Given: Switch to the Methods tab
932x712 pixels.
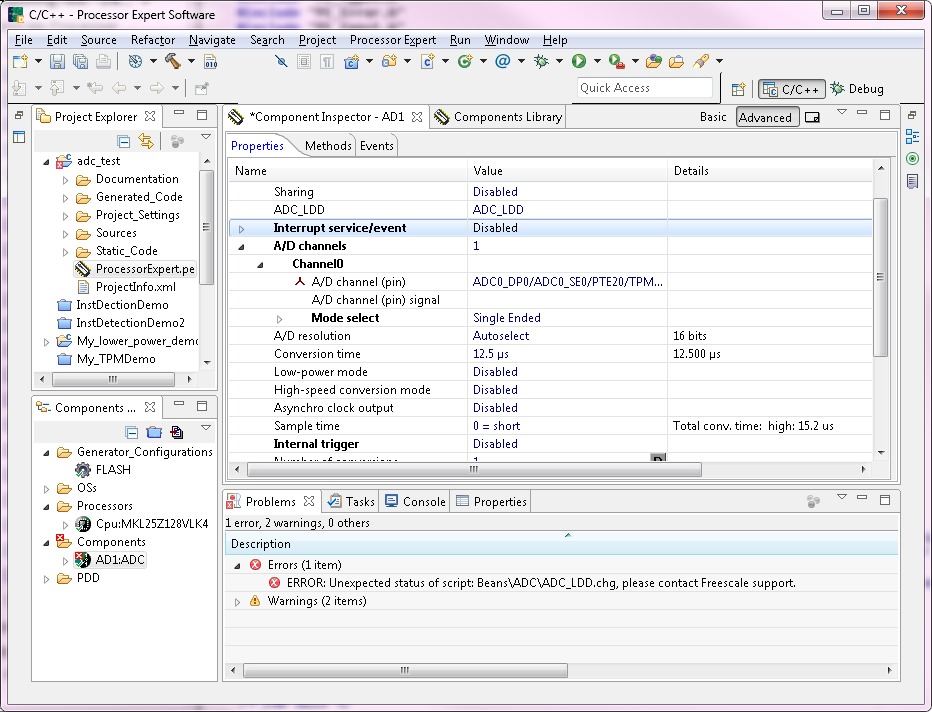Looking at the screenshot, I should [328, 146].
